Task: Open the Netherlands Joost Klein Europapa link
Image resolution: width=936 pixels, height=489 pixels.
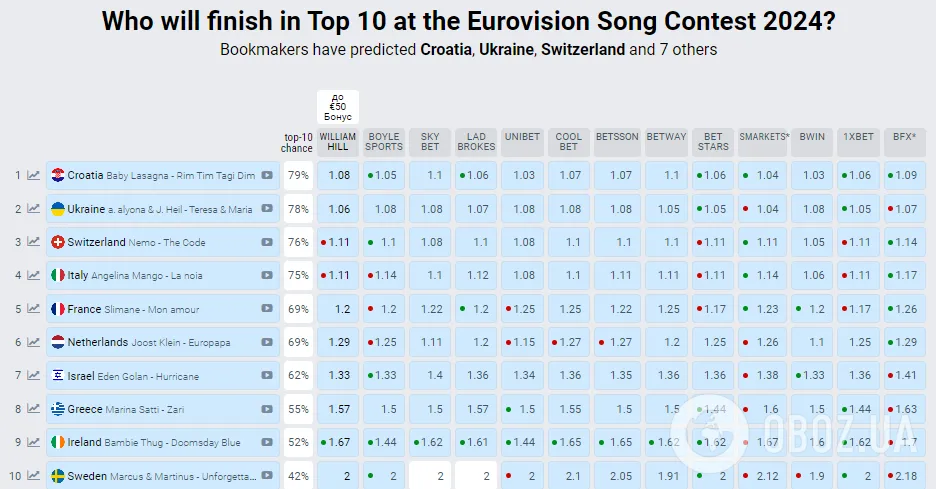Action: pos(148,342)
